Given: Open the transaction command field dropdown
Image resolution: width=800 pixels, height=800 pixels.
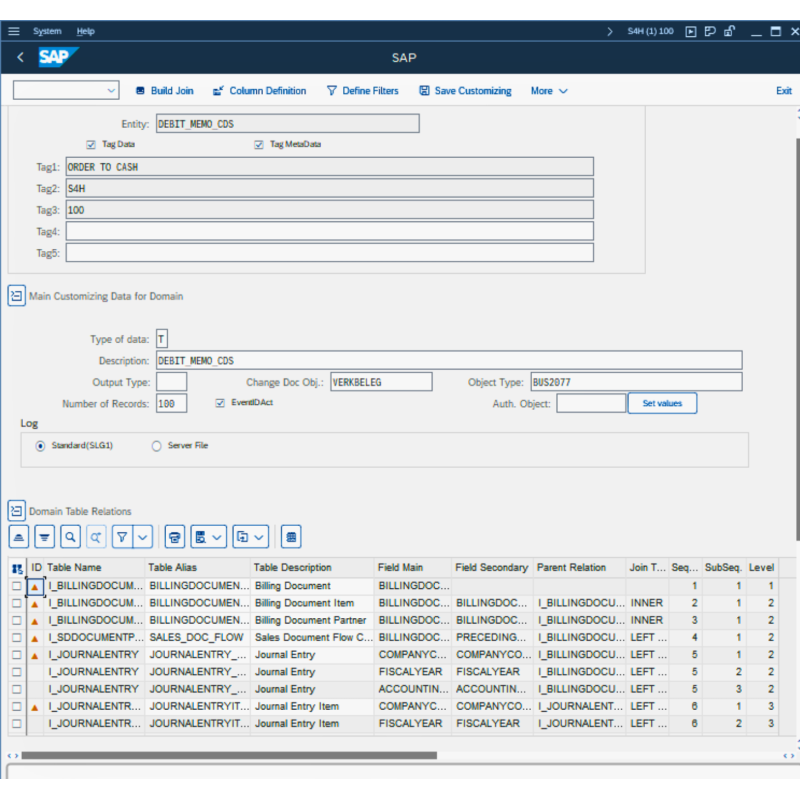Looking at the screenshot, I should (x=110, y=91).
